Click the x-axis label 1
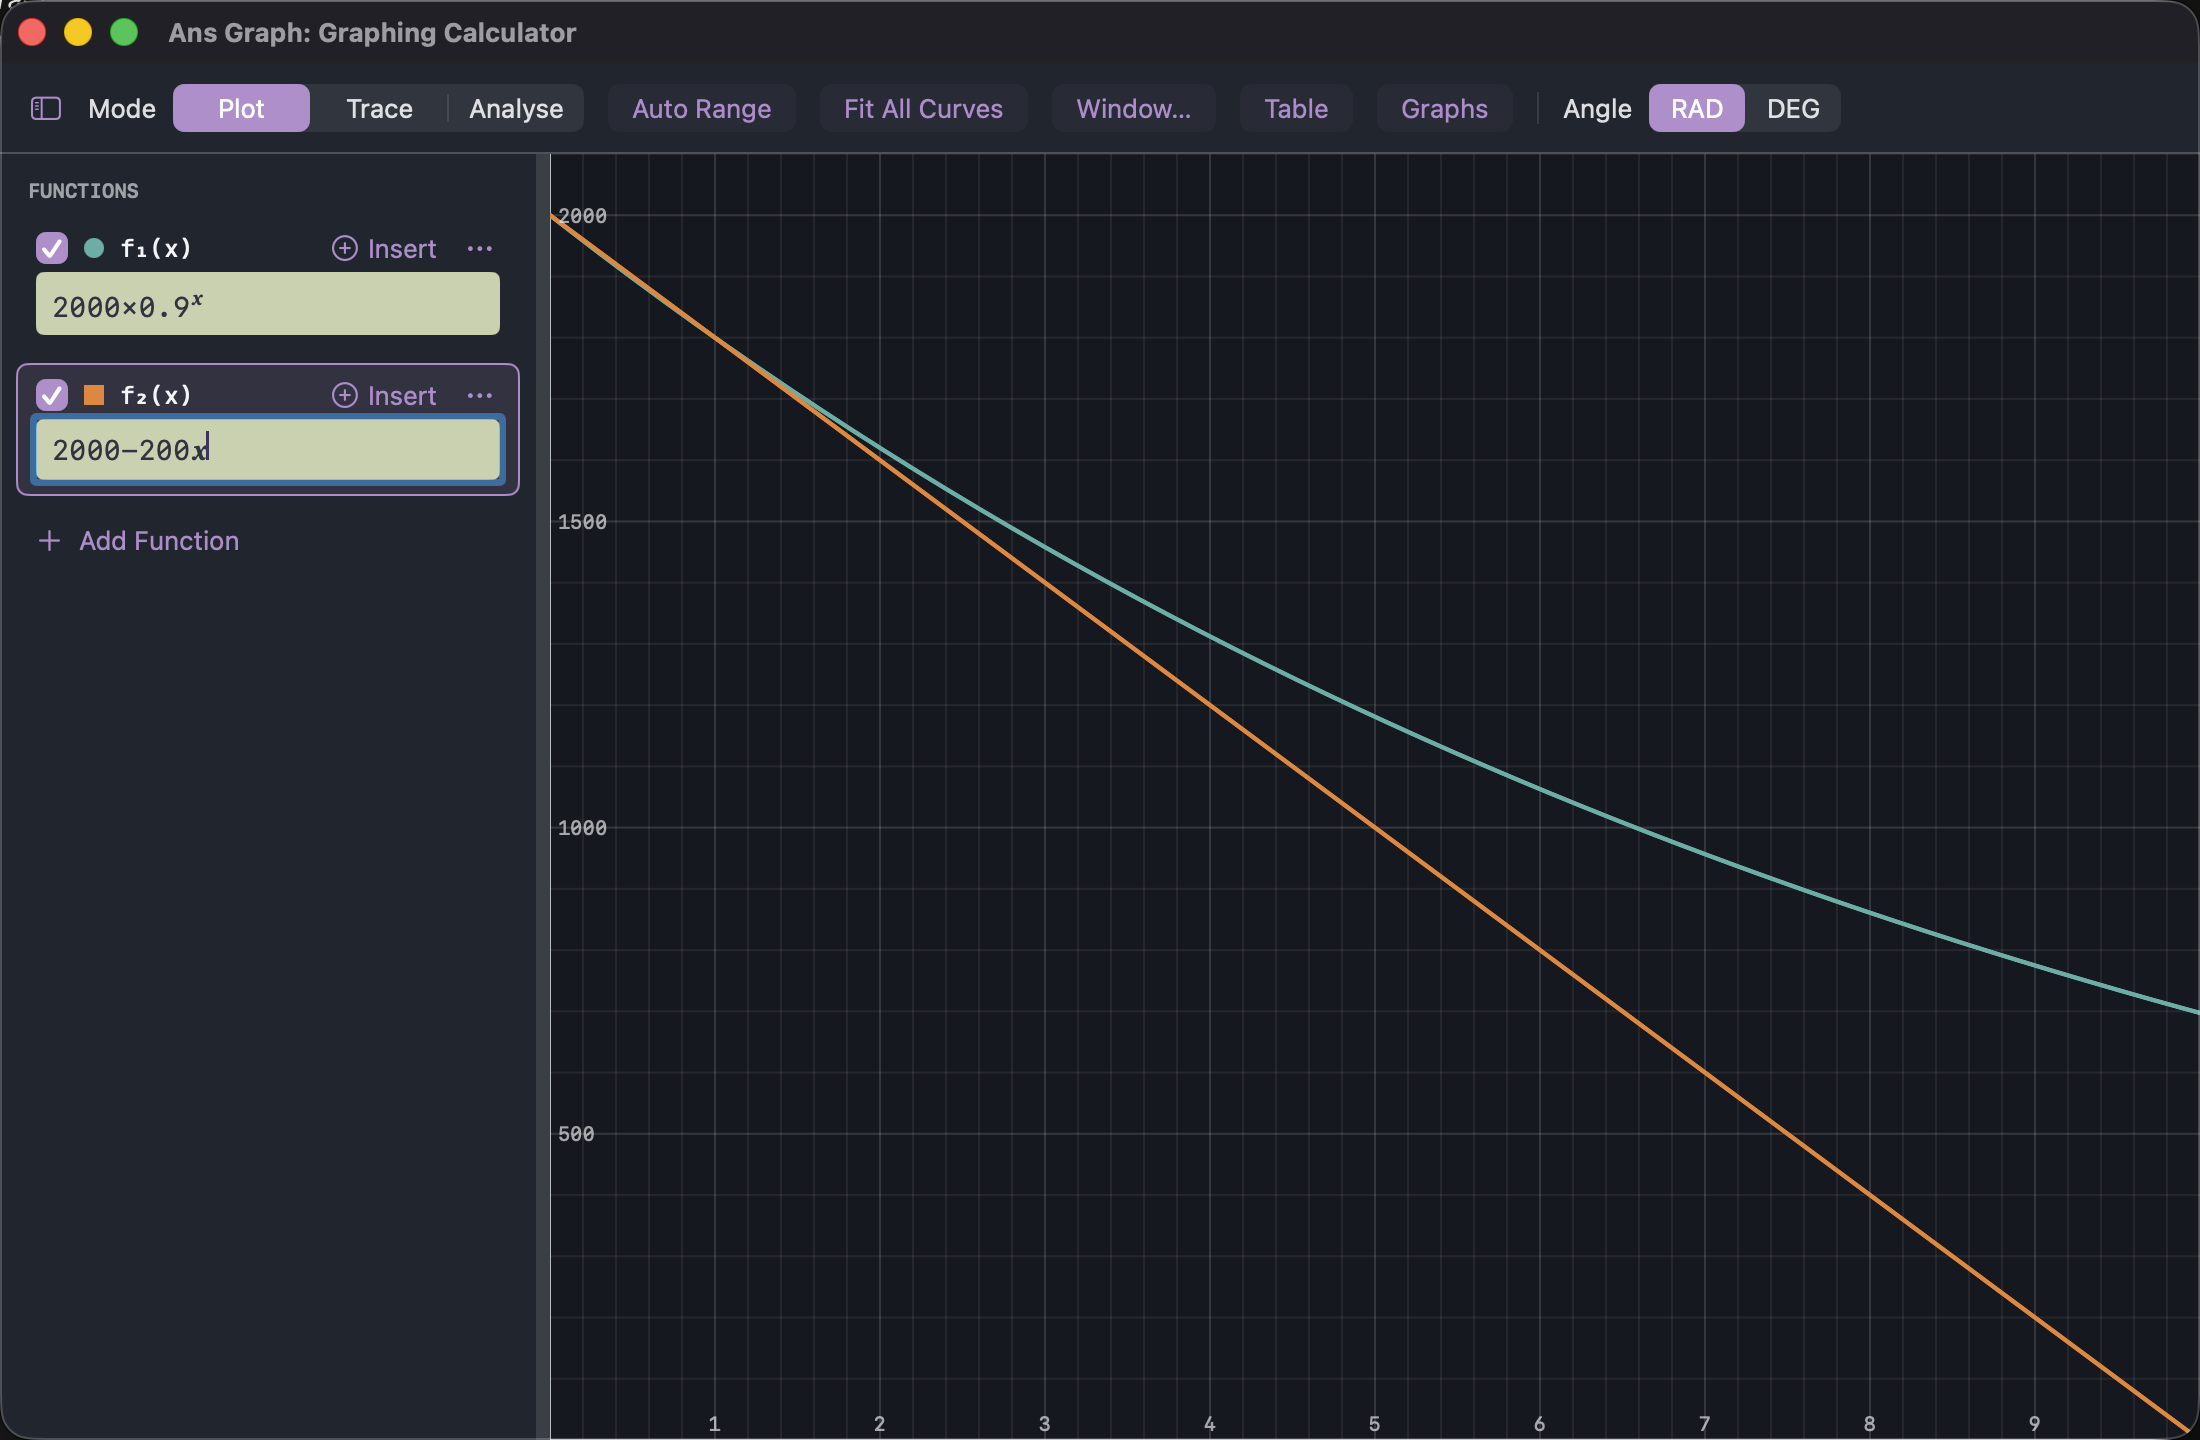The height and width of the screenshot is (1440, 2200). [x=714, y=1424]
